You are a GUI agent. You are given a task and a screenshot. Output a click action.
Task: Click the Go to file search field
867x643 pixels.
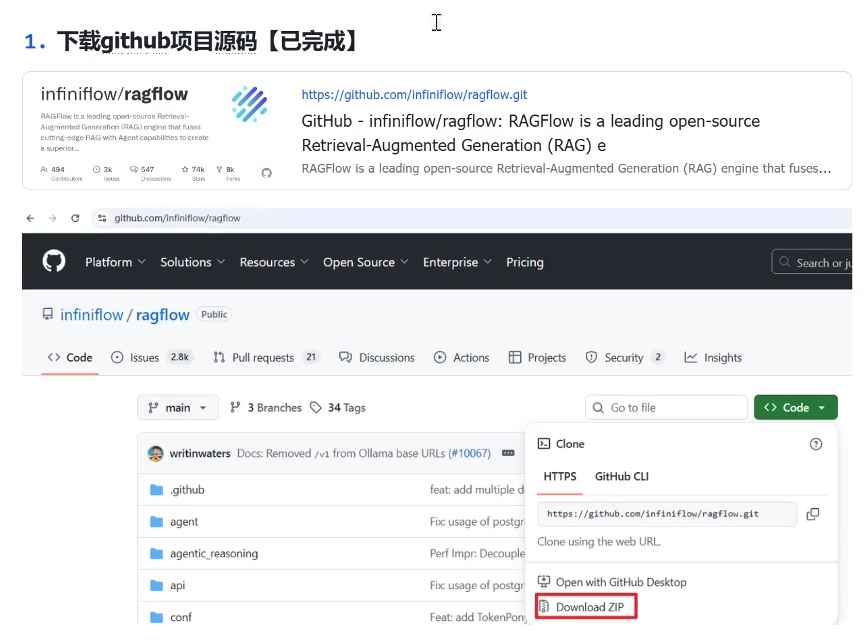[666, 407]
